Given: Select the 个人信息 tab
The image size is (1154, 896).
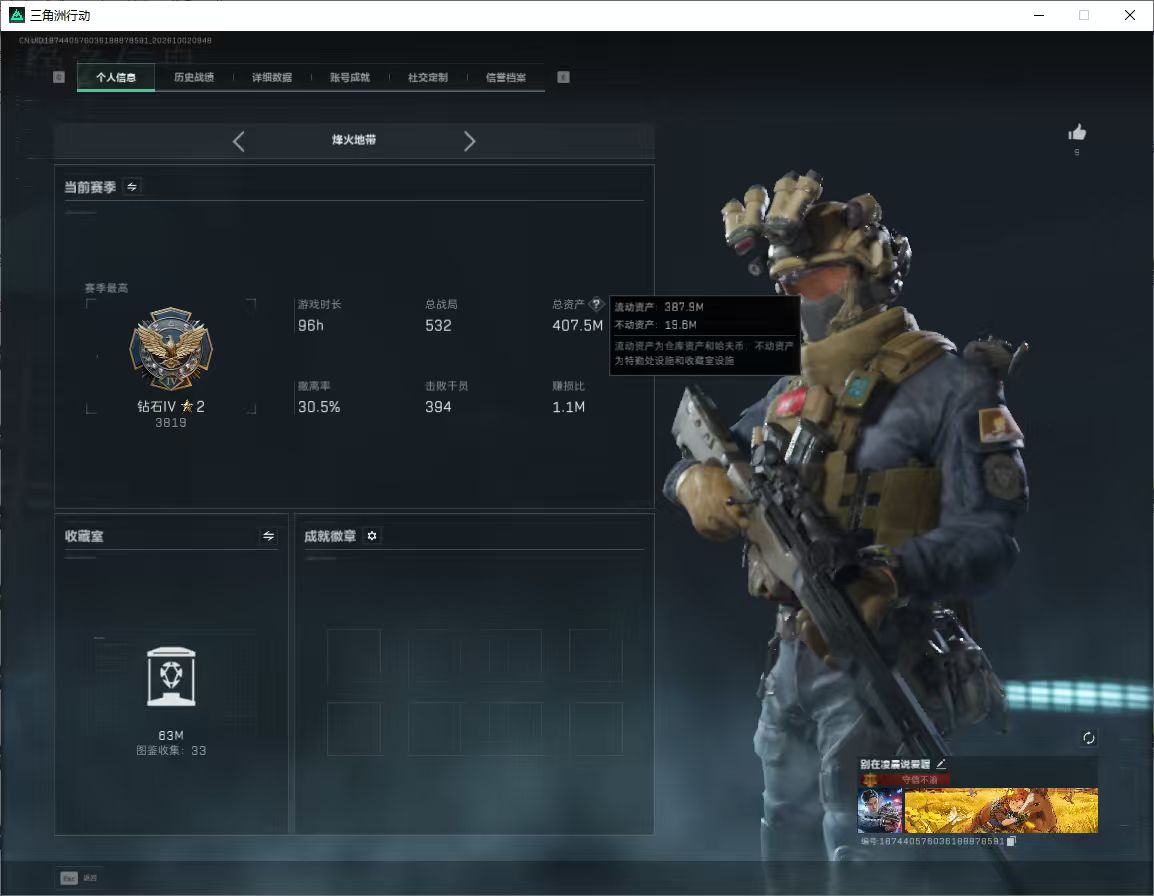Looking at the screenshot, I should point(116,77).
